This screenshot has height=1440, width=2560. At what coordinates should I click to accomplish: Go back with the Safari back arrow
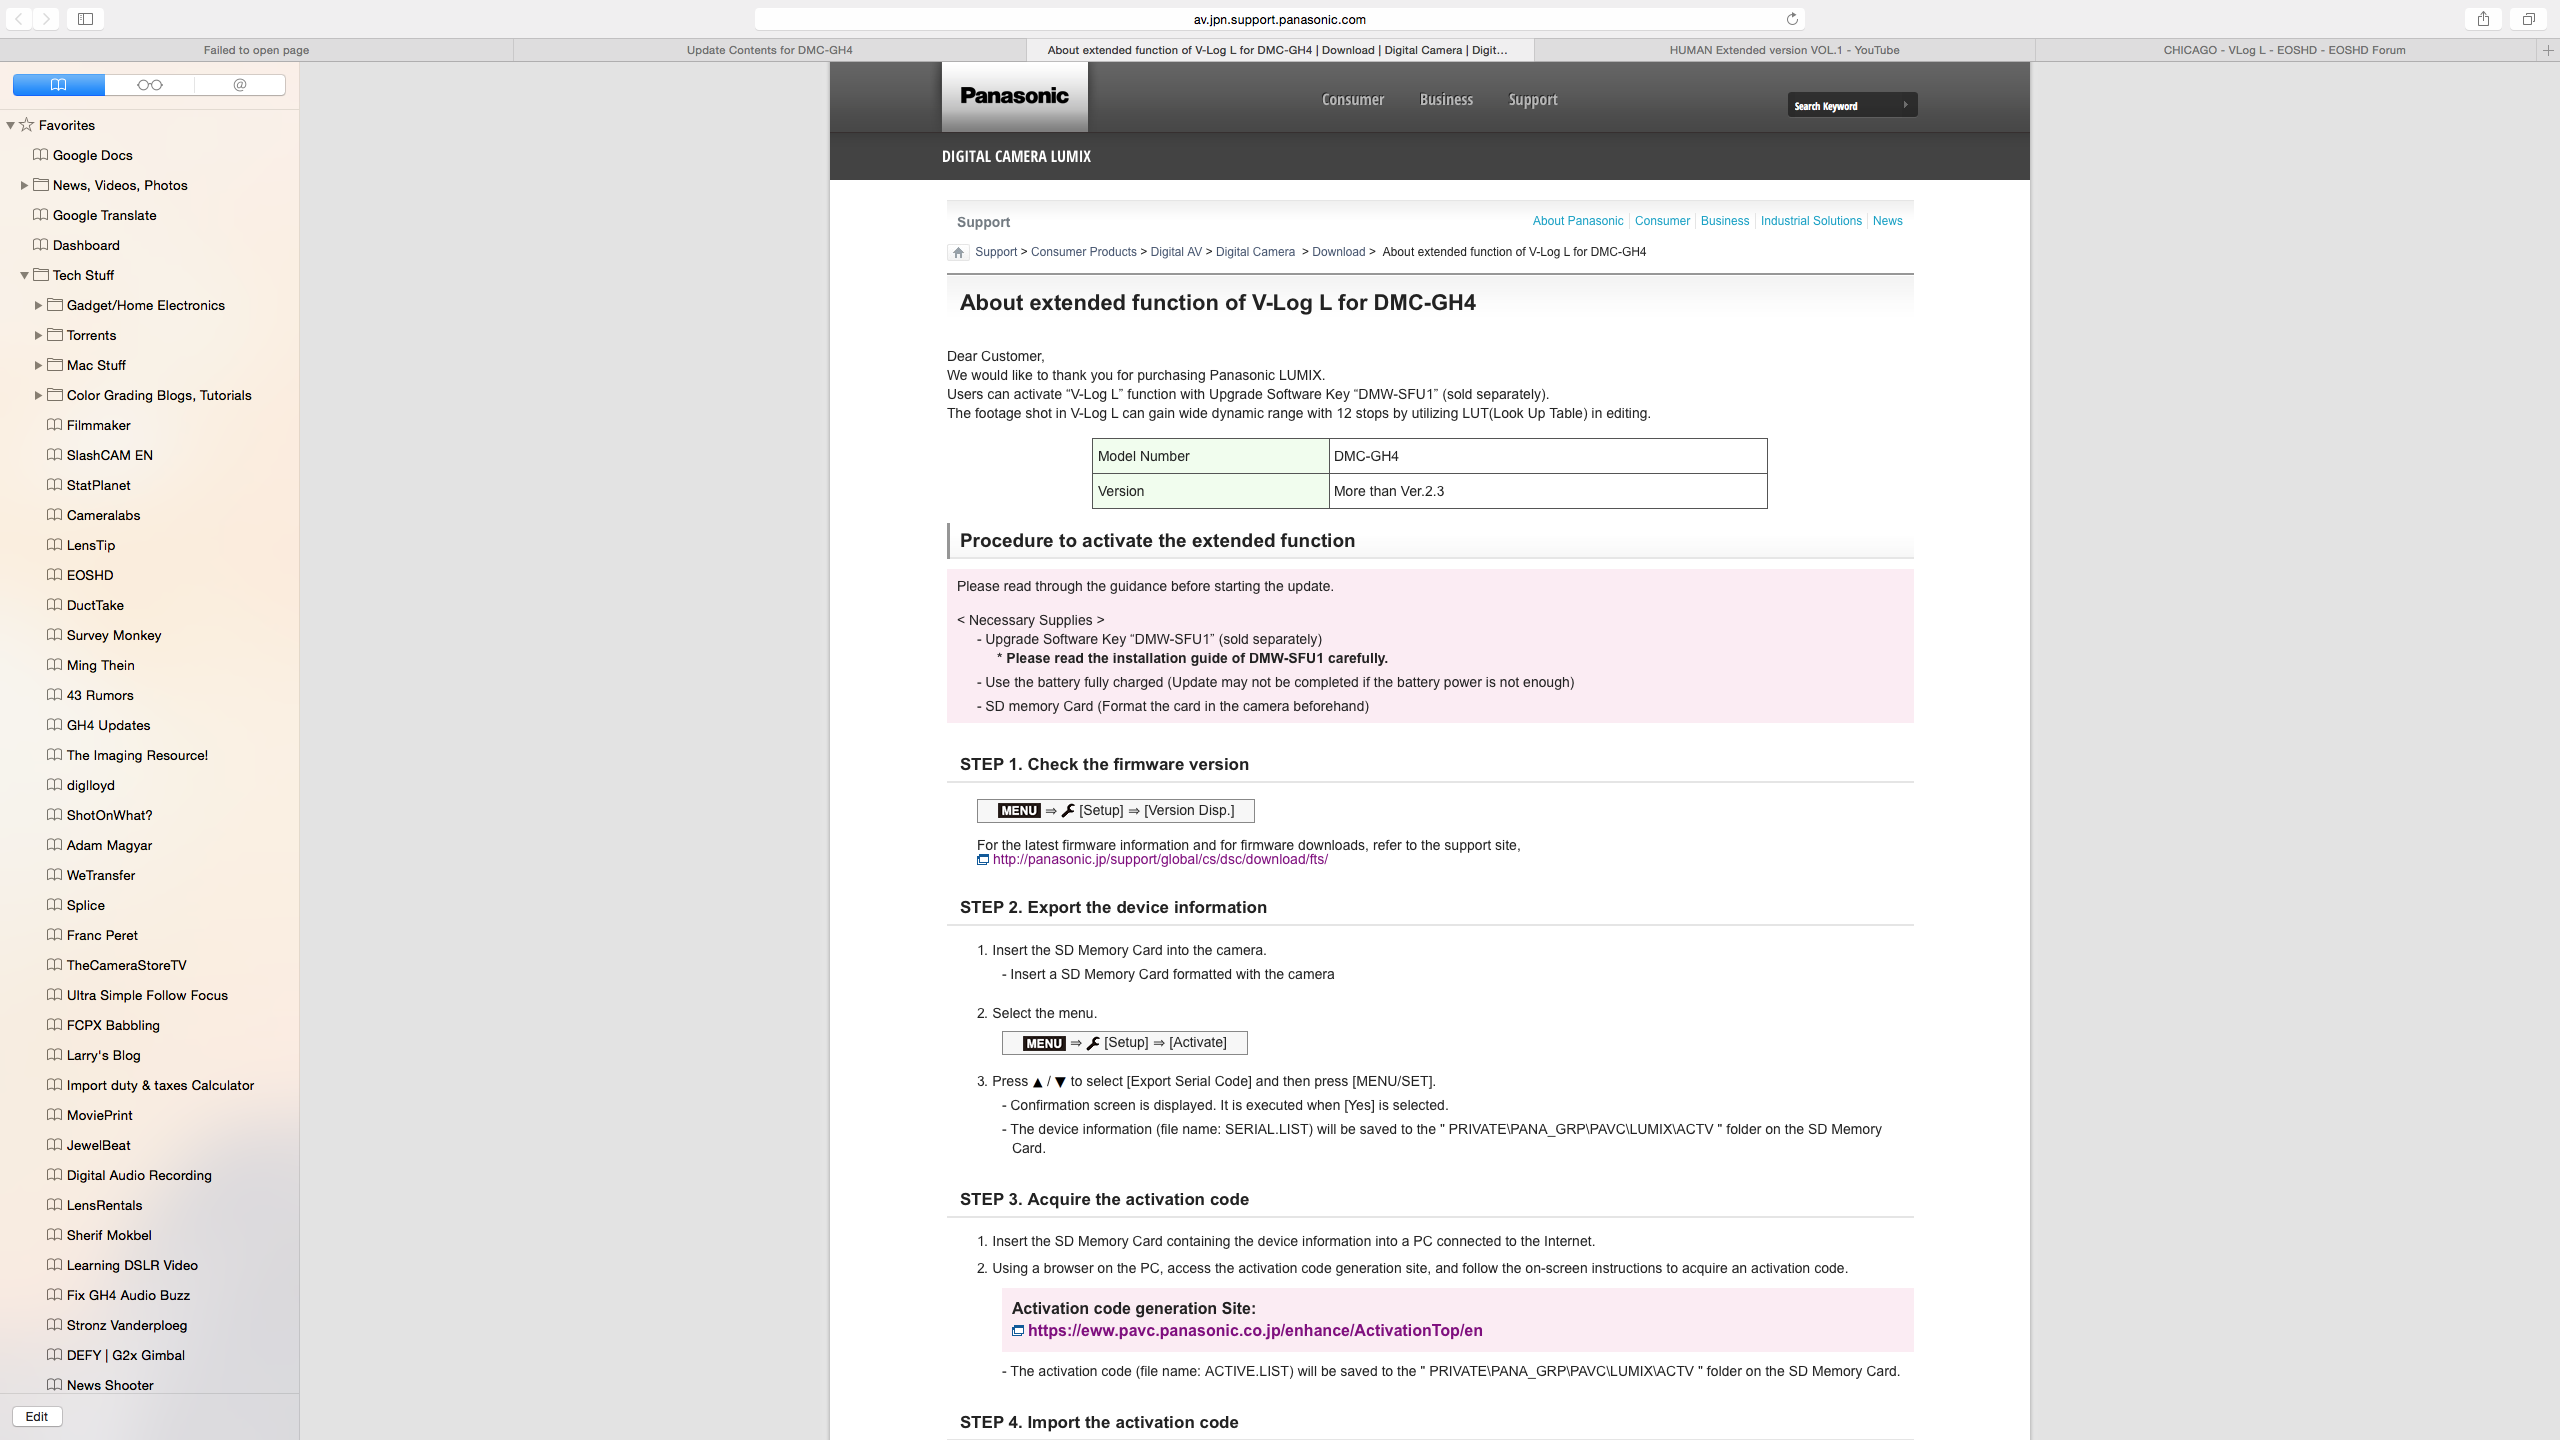click(19, 19)
